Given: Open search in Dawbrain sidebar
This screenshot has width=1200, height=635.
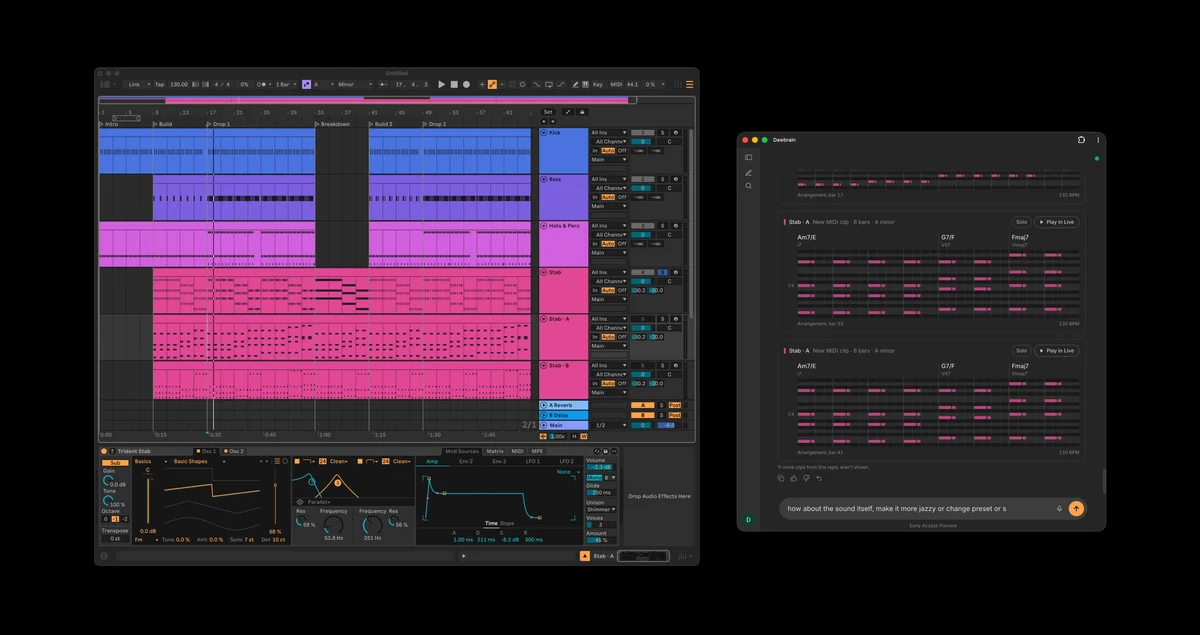Looking at the screenshot, I should 748,186.
